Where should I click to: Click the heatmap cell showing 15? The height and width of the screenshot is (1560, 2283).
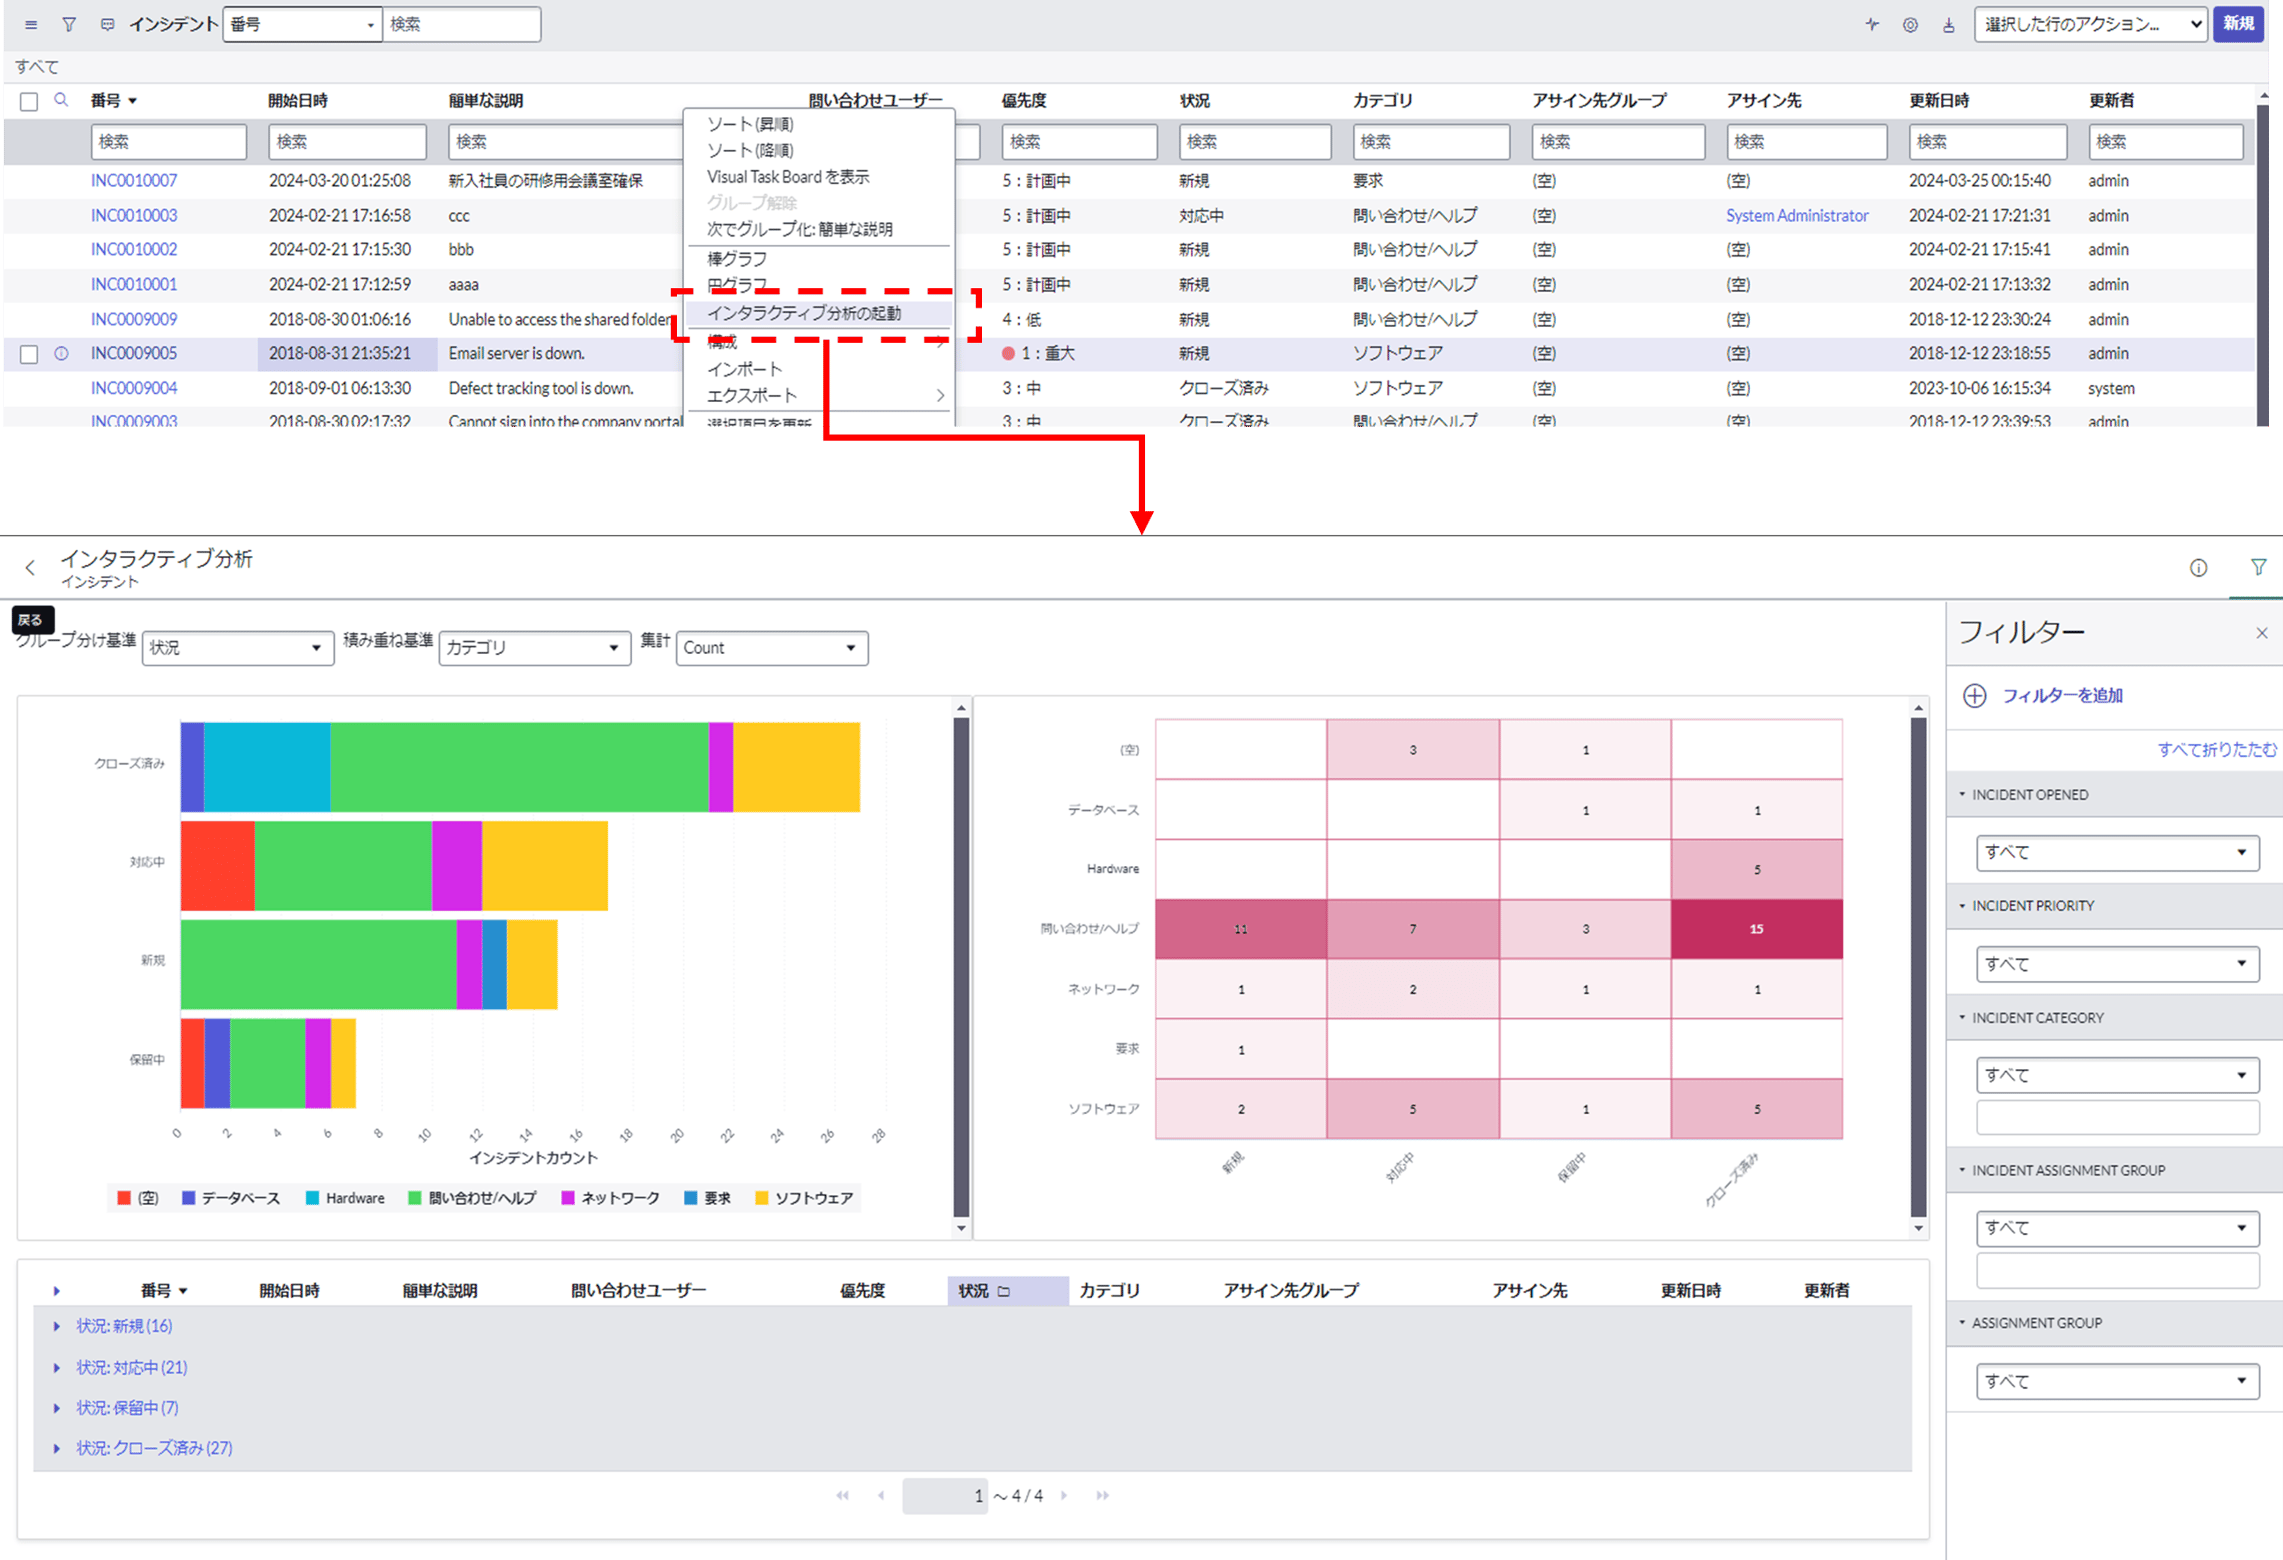[1756, 929]
